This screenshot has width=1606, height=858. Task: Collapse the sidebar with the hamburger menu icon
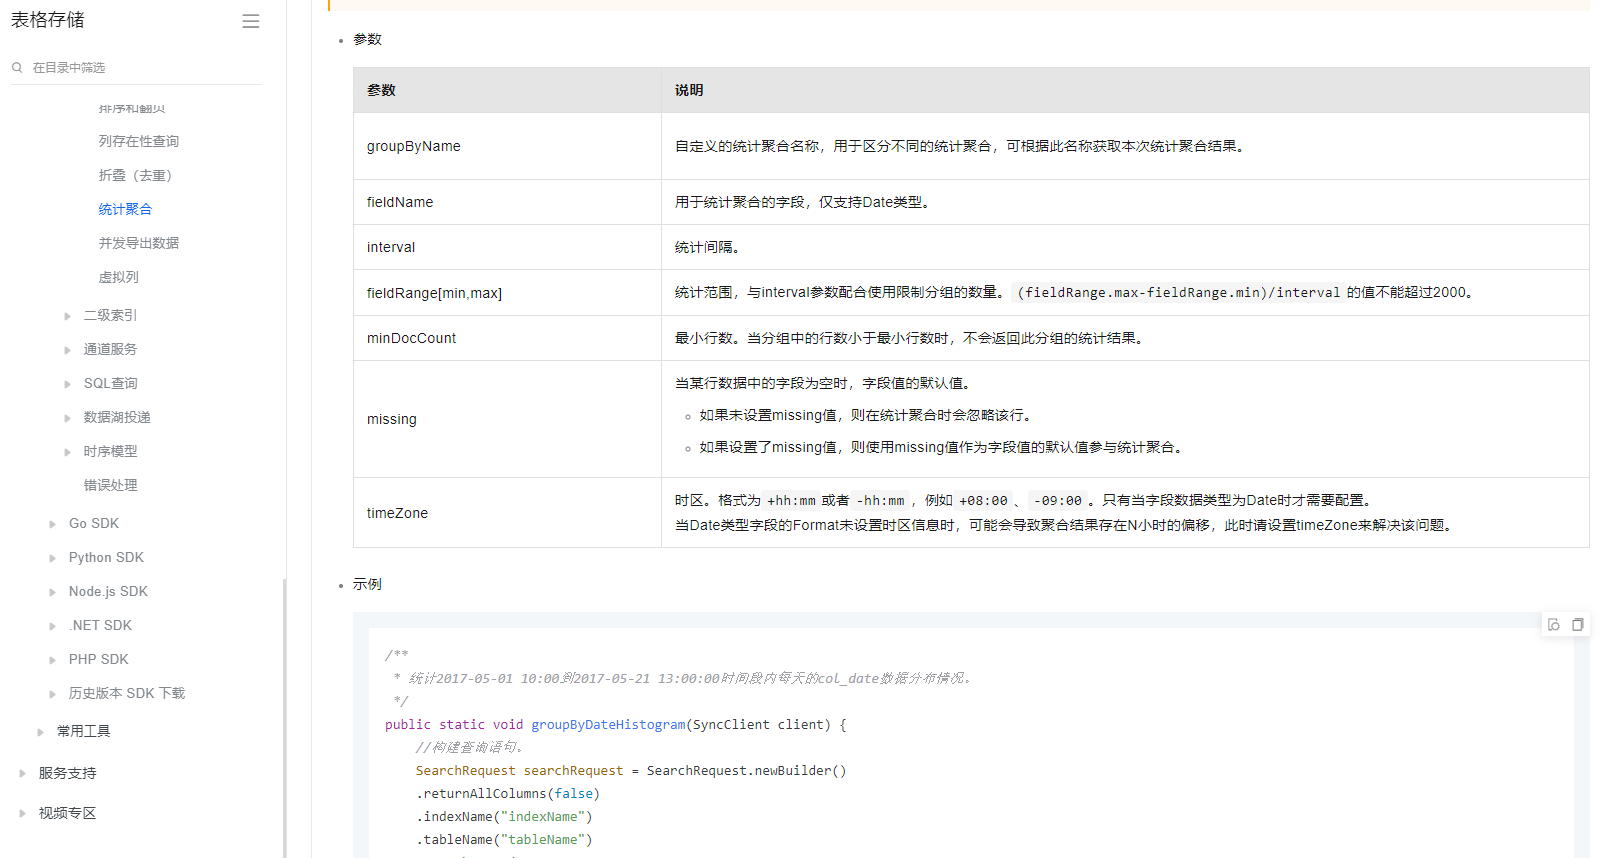tap(251, 21)
